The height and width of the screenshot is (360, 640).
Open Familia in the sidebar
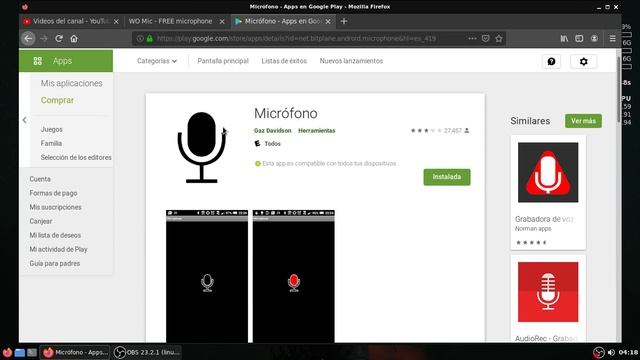point(51,143)
